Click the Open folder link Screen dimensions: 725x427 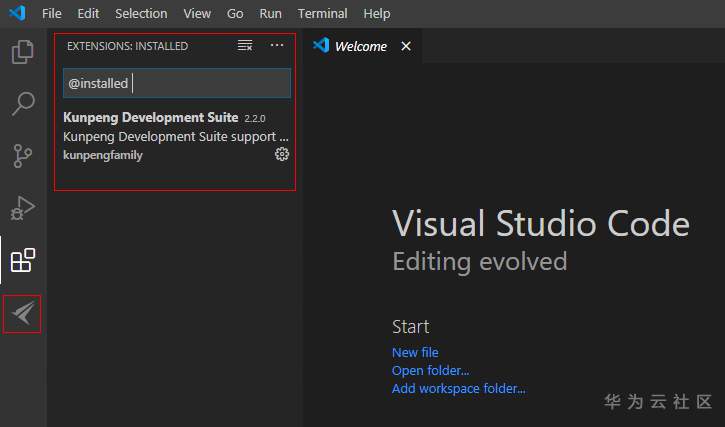click(430, 370)
